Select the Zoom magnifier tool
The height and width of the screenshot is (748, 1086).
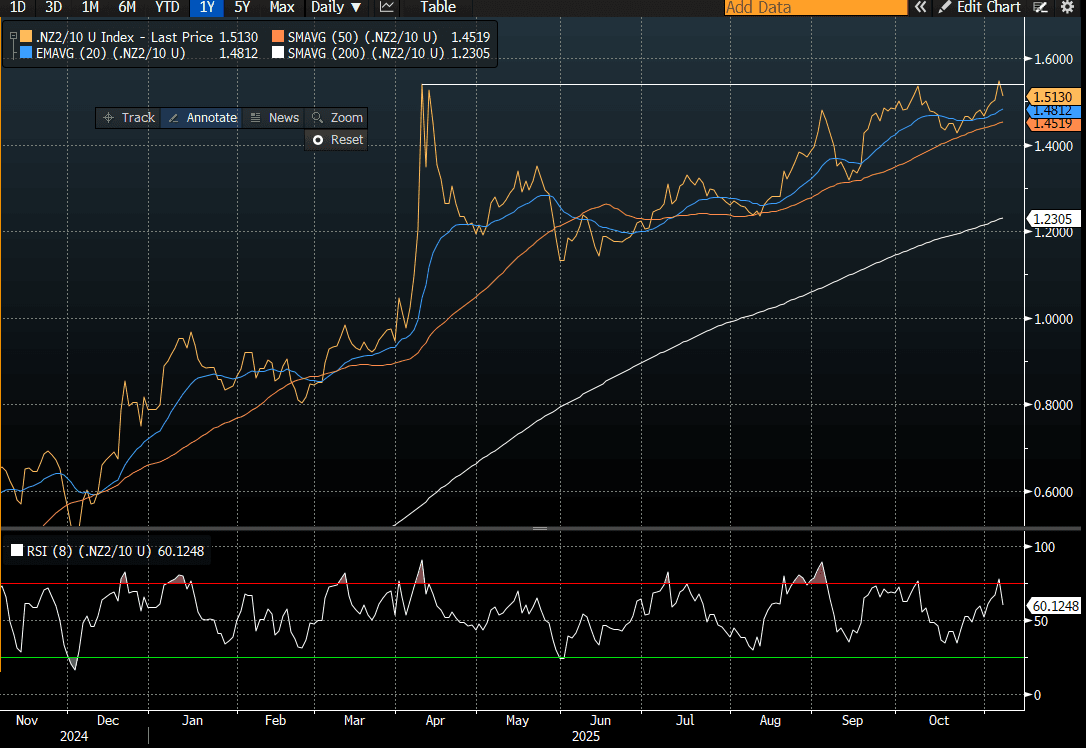(337, 117)
